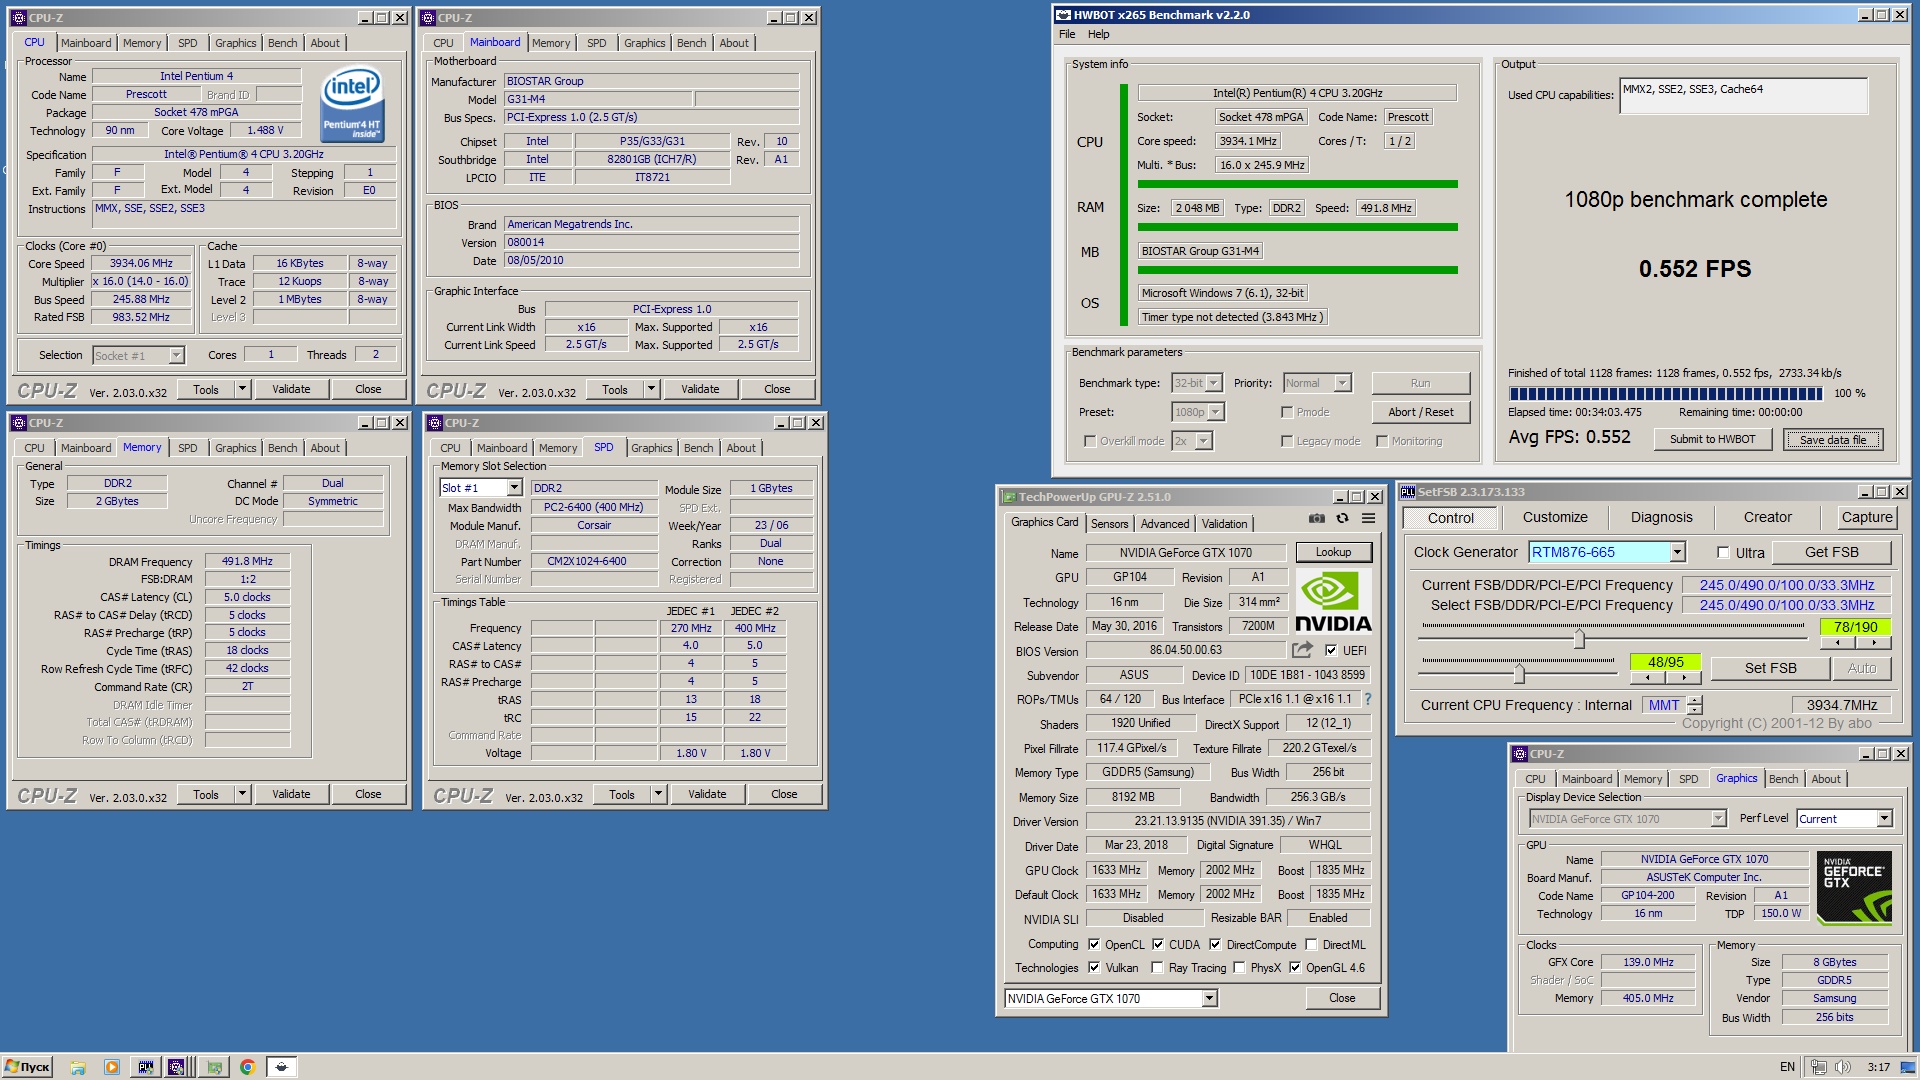Click the lower slider showing 48/95
This screenshot has width=1920, height=1080.
[1519, 671]
